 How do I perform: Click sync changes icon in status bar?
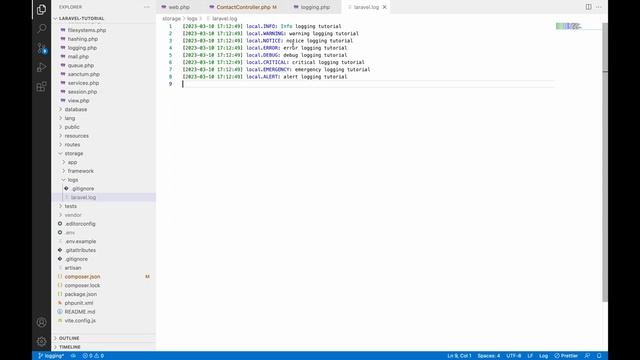click(x=73, y=356)
